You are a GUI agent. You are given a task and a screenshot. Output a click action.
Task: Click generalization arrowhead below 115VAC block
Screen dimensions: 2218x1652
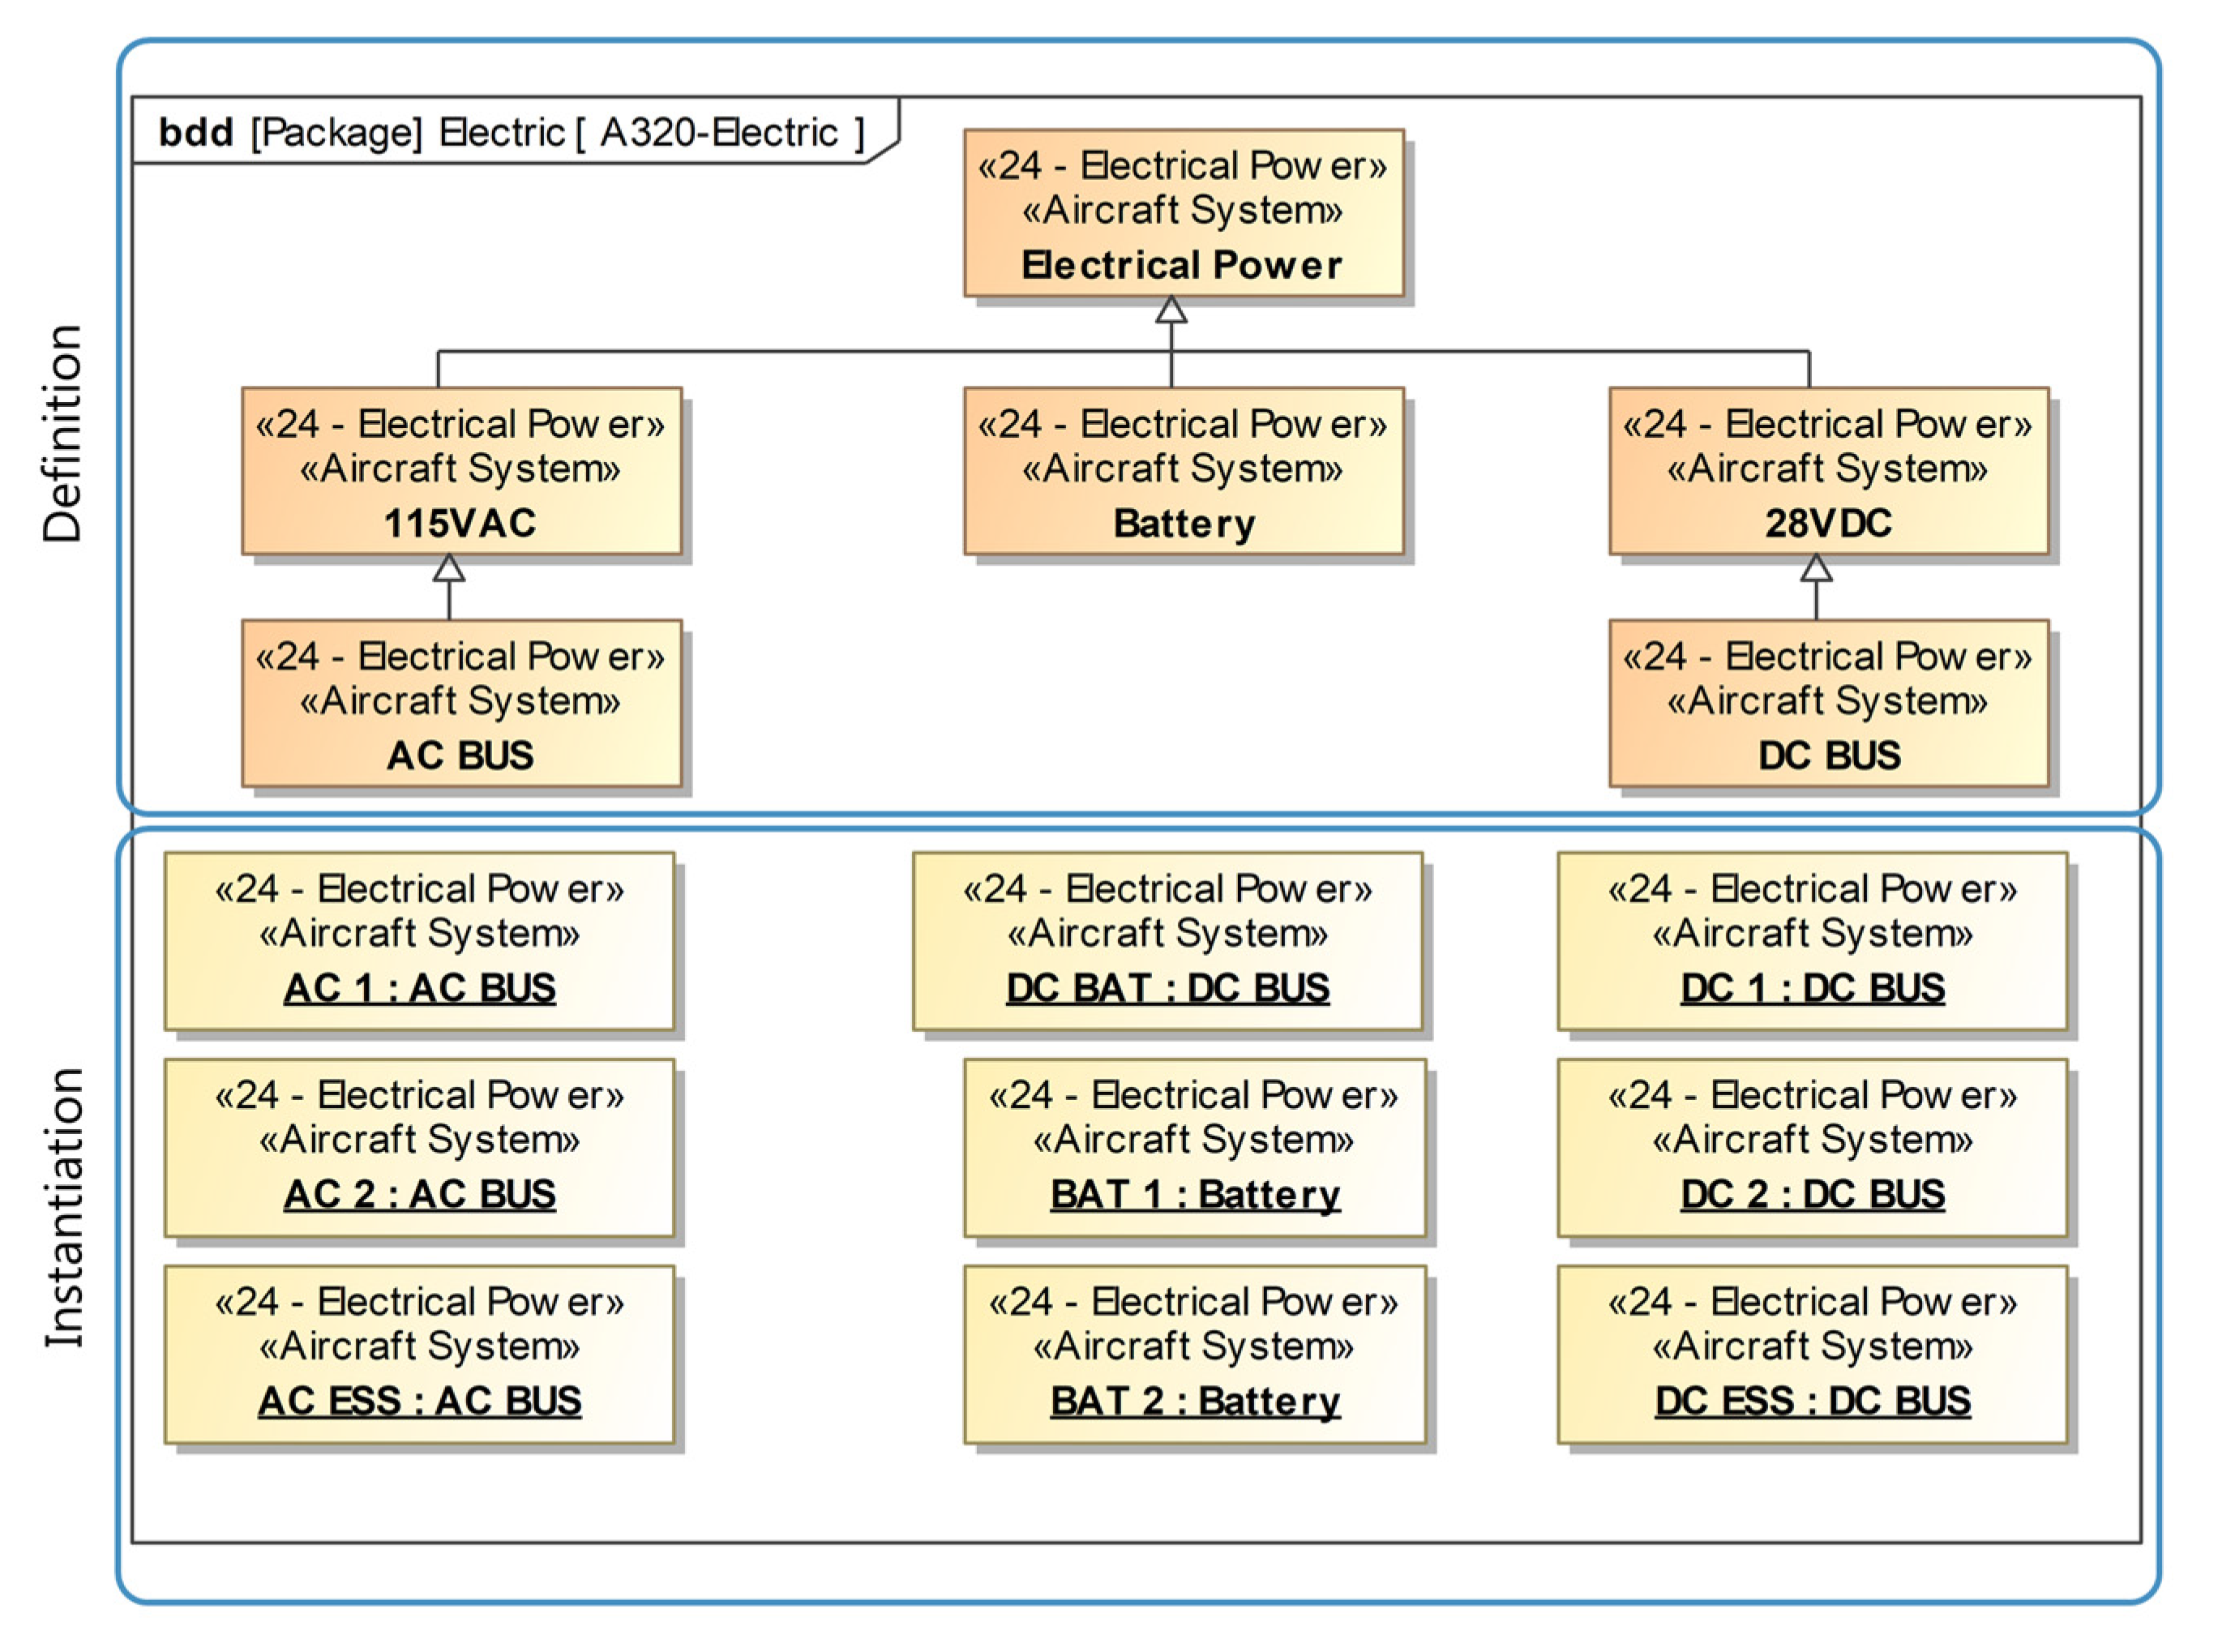(x=448, y=569)
